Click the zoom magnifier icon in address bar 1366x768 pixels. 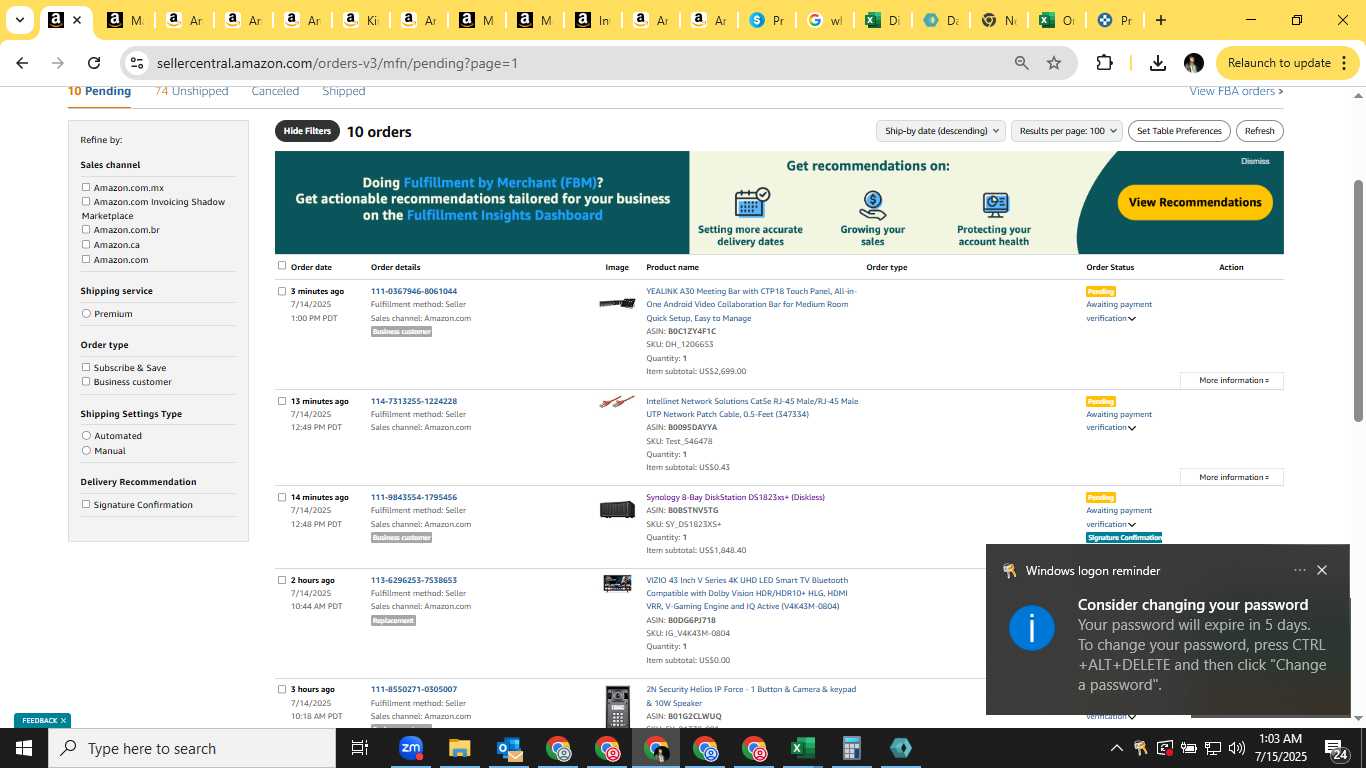coord(1021,63)
